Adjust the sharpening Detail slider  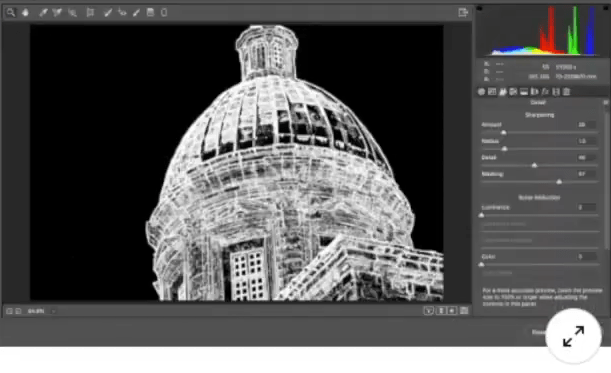coord(535,165)
